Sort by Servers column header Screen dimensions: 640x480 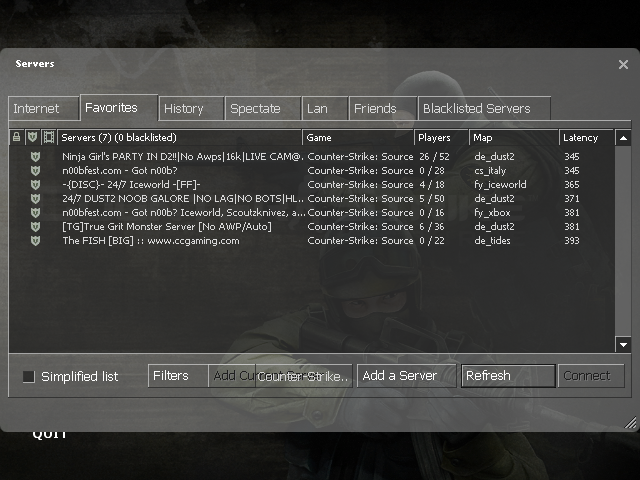(x=180, y=138)
